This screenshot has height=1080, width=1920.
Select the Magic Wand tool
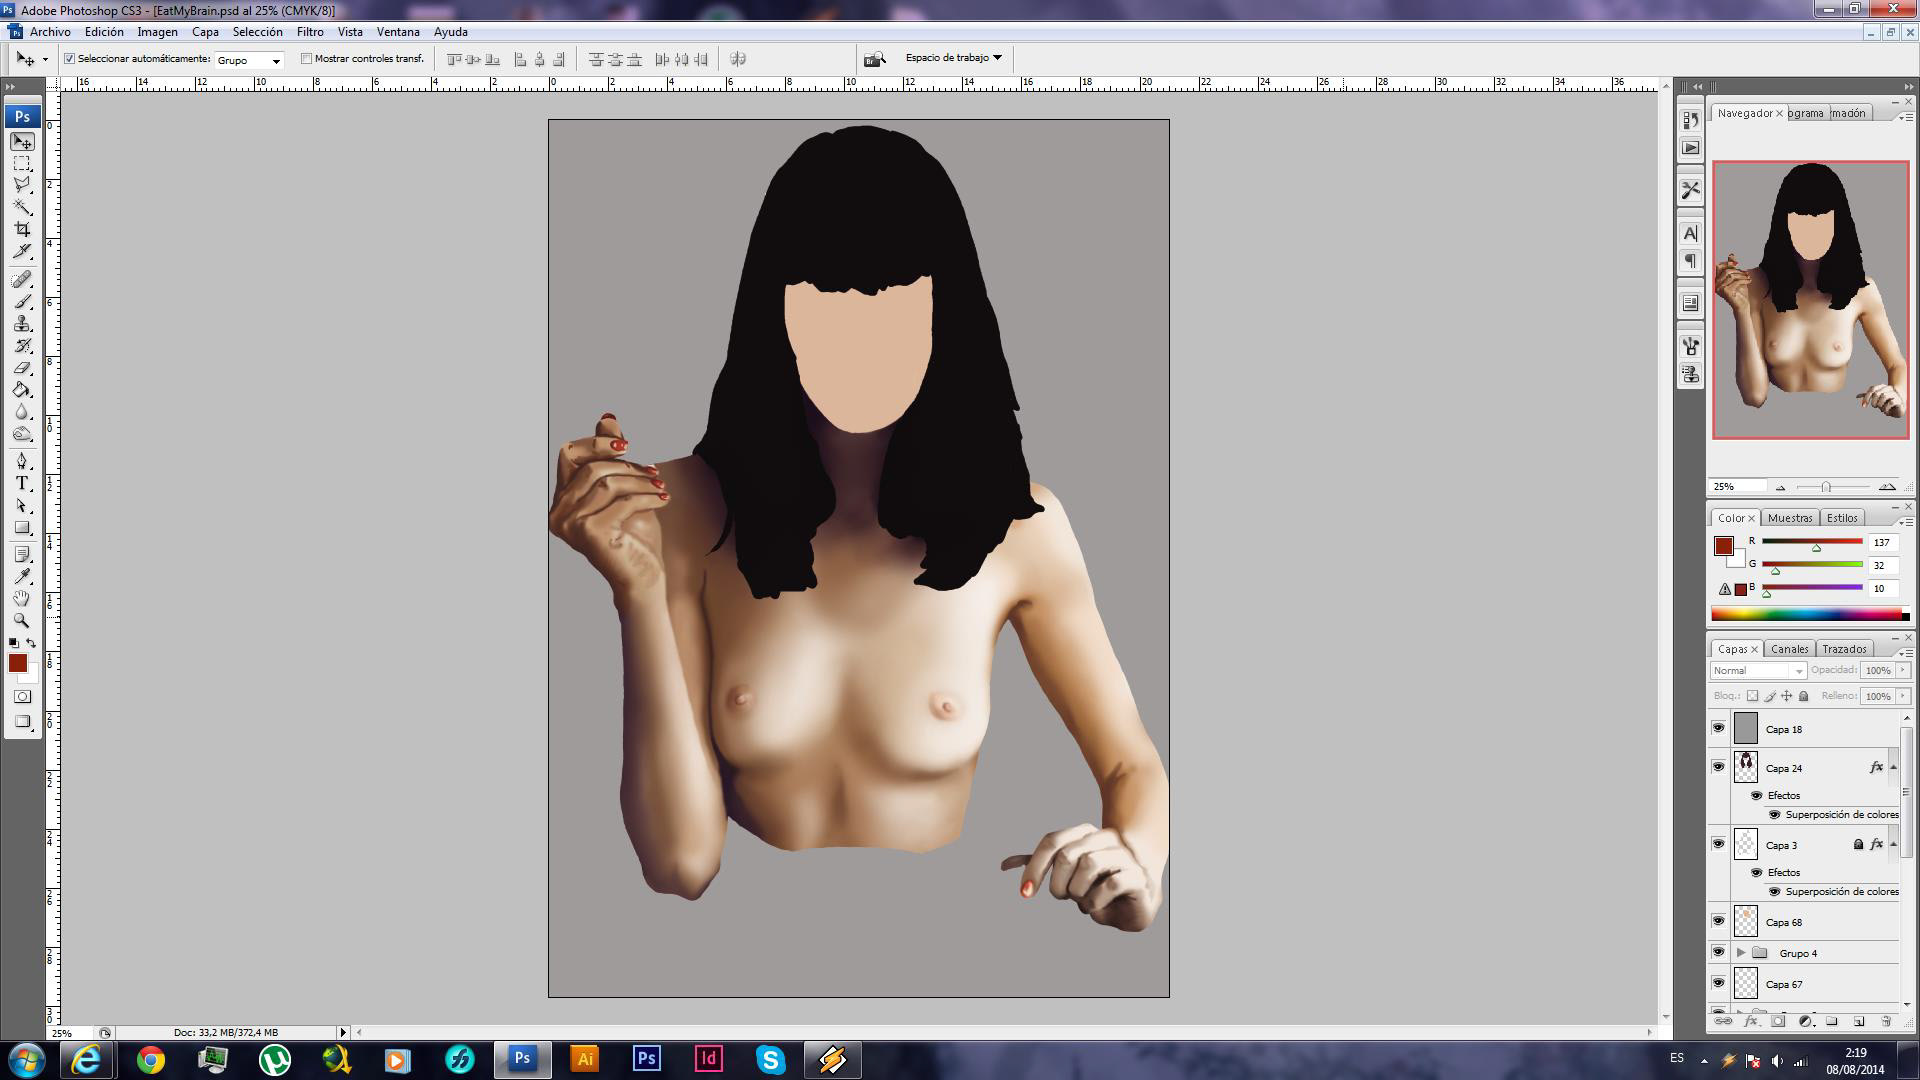[22, 207]
